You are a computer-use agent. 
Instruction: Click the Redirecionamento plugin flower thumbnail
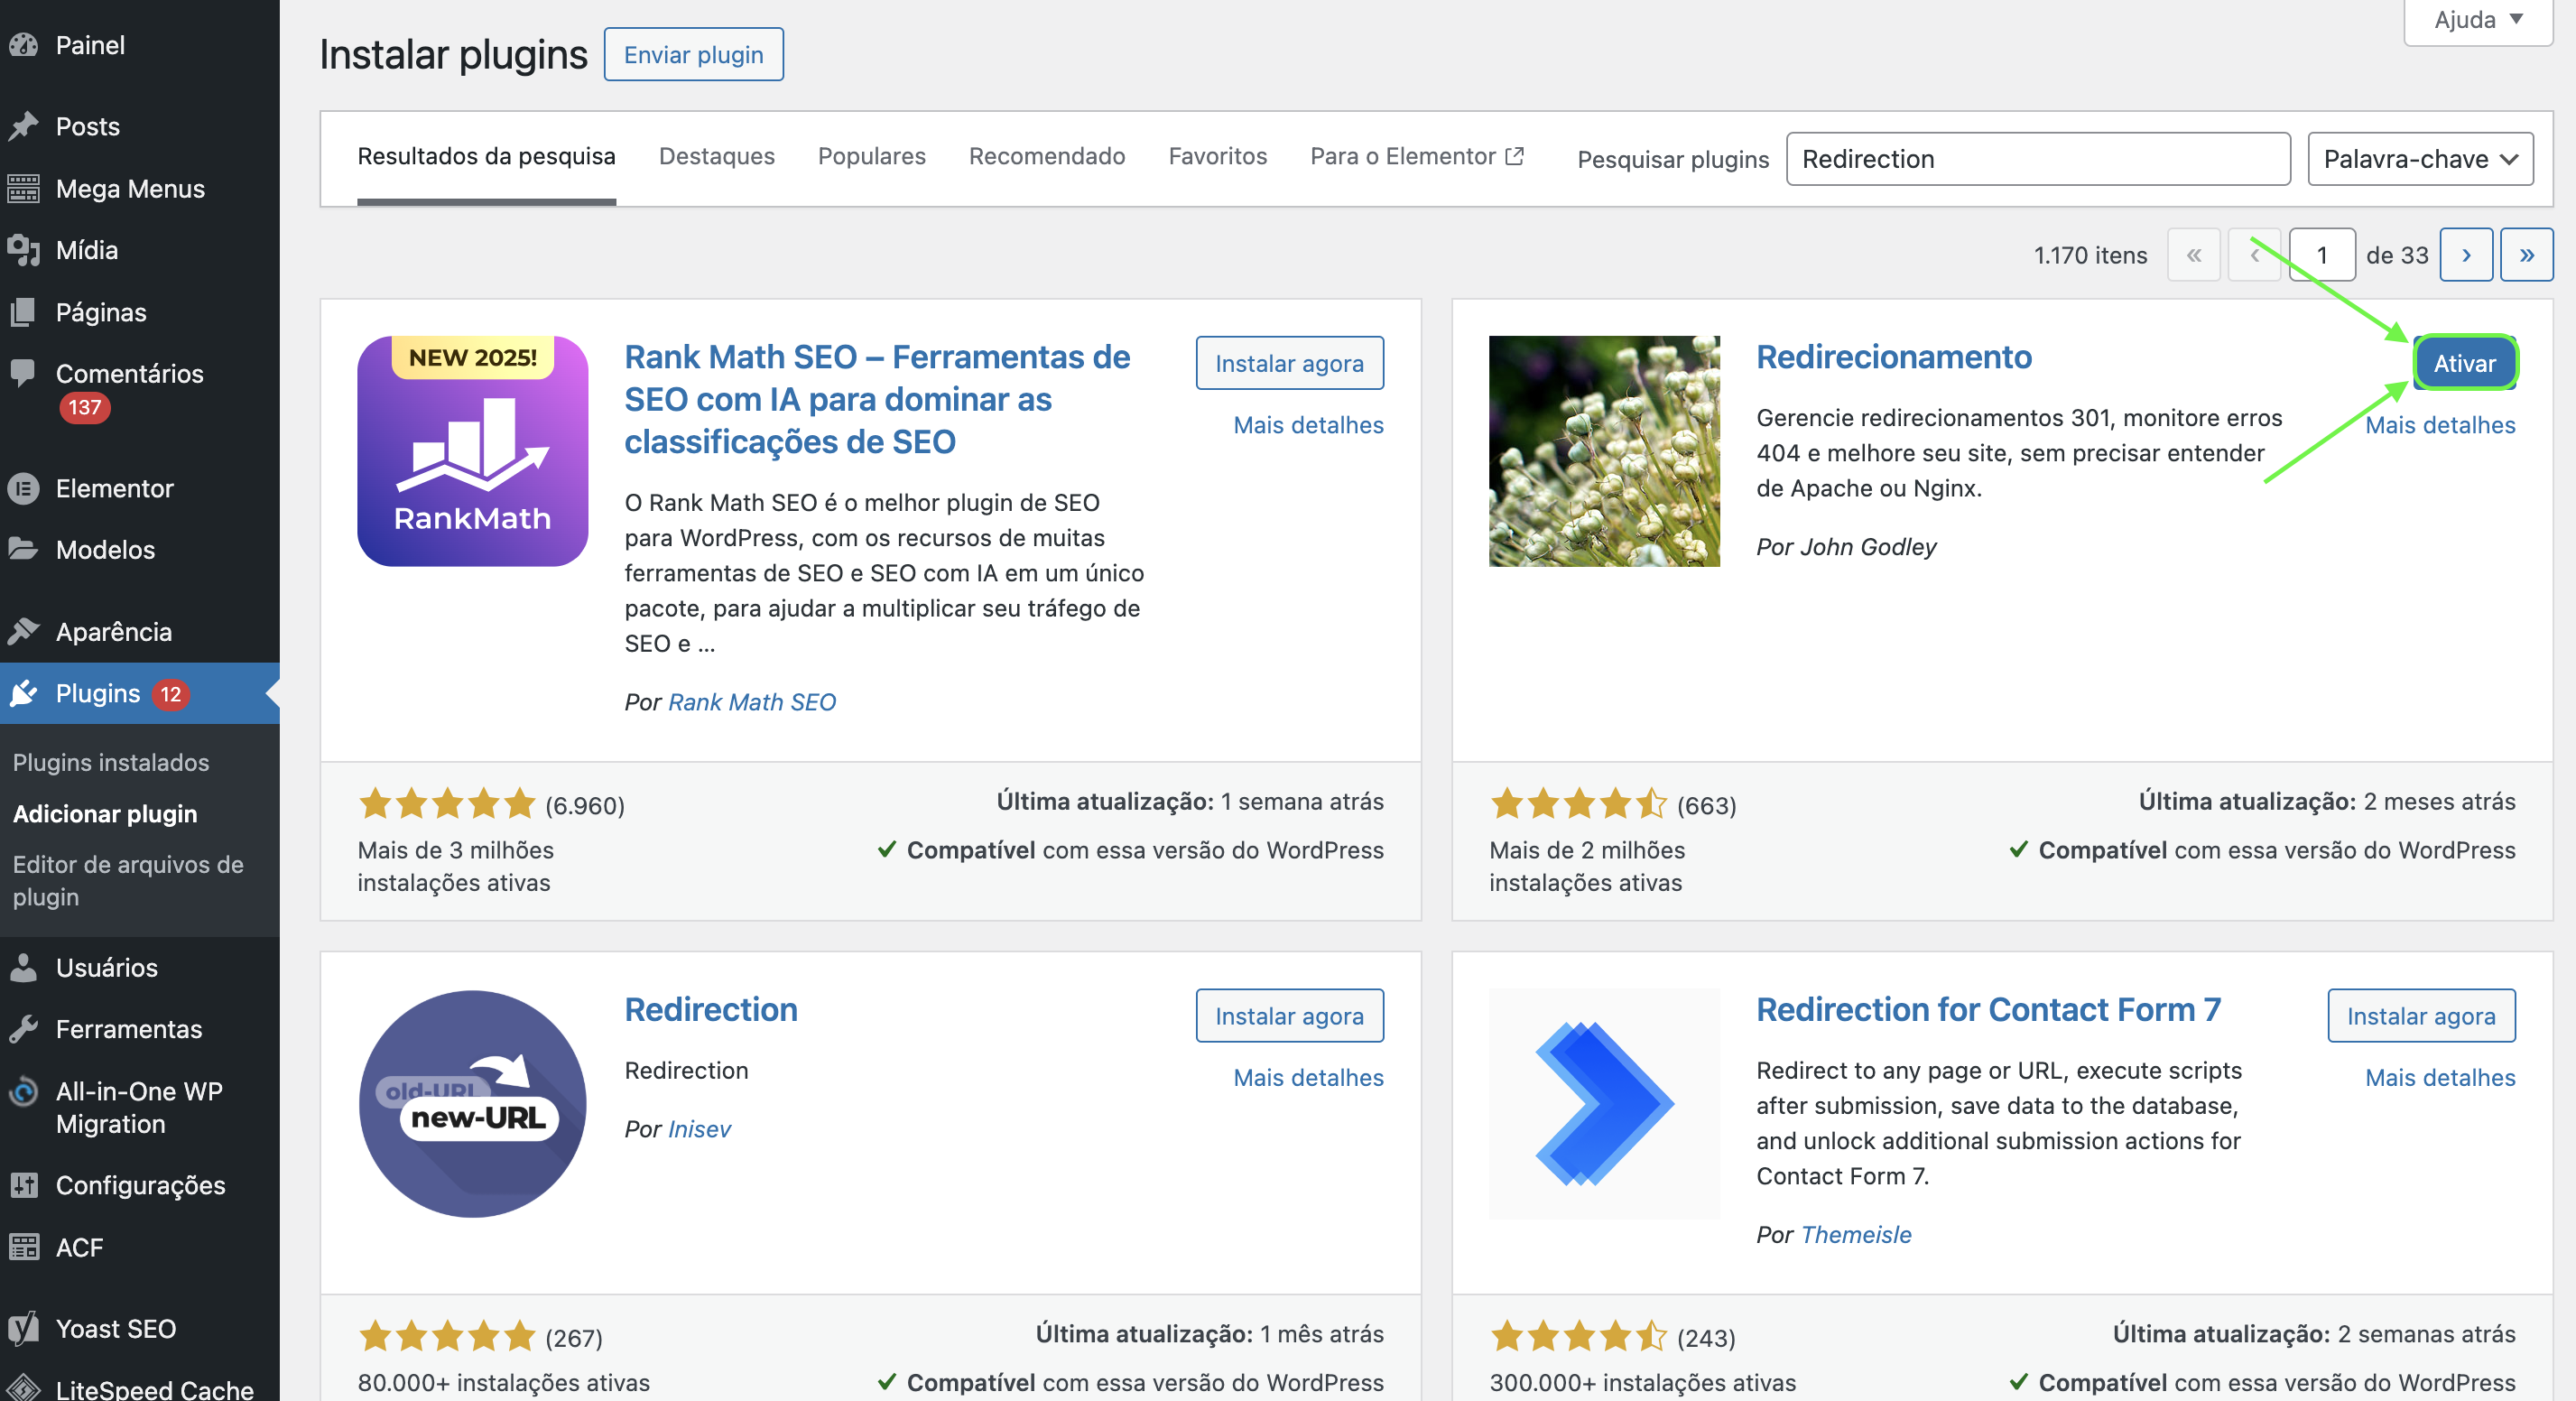[x=1604, y=451]
